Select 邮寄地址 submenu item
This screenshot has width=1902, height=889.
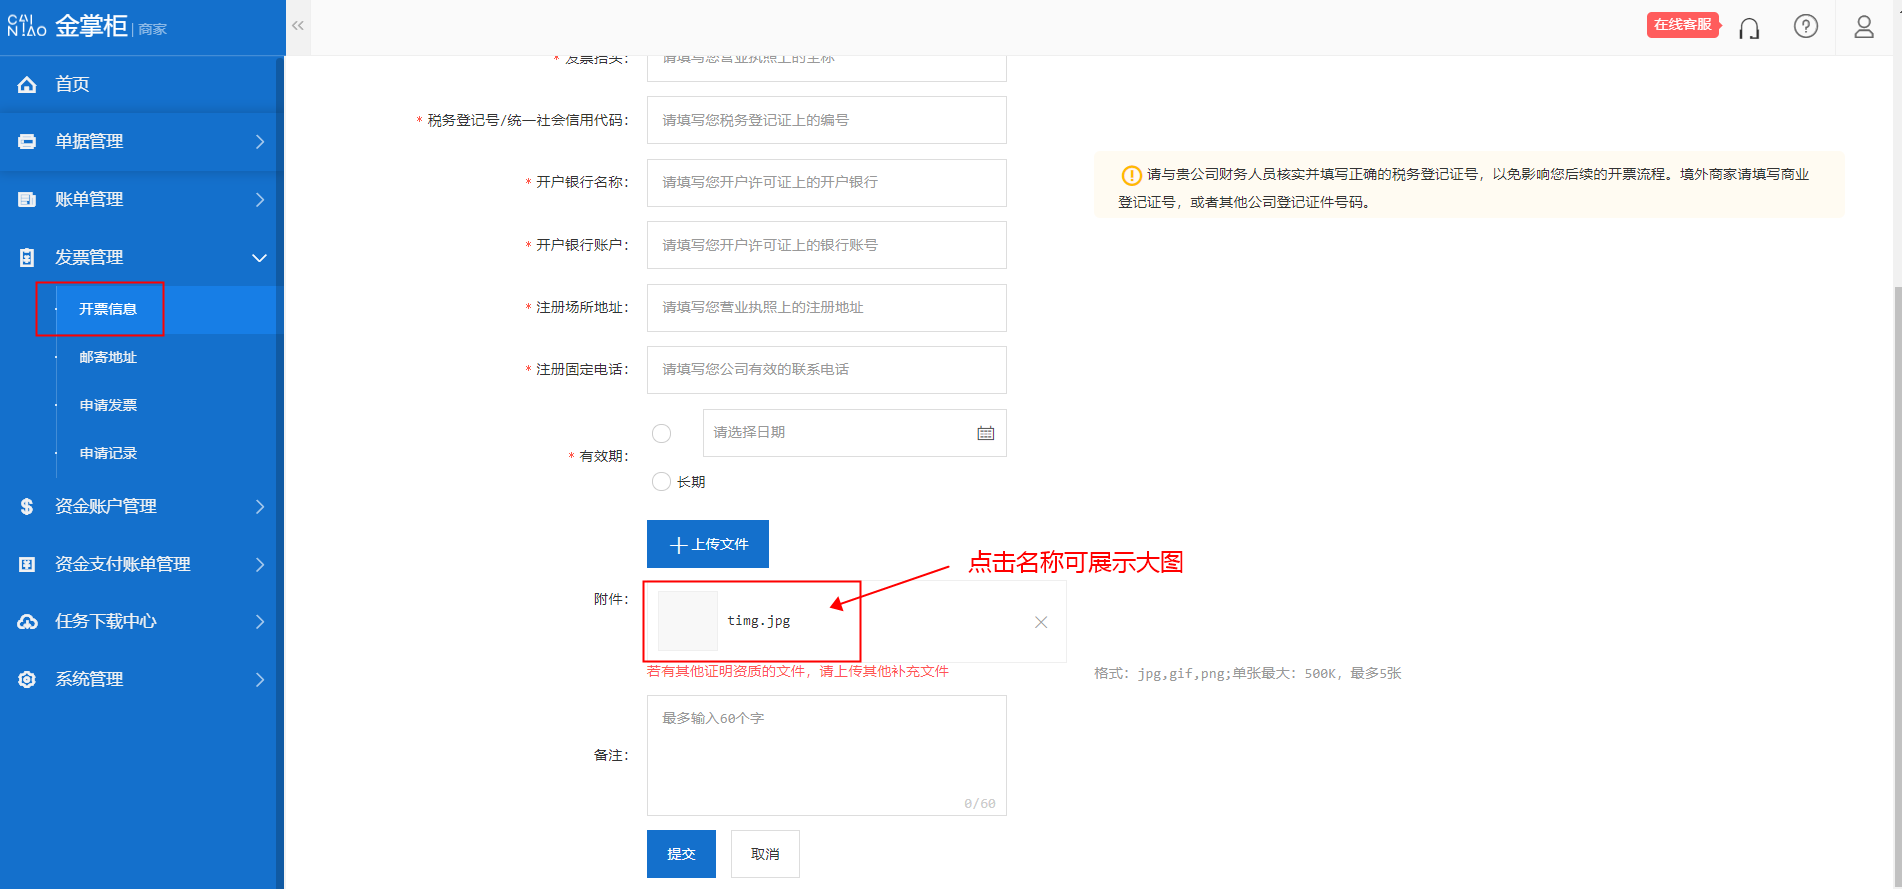(x=108, y=357)
